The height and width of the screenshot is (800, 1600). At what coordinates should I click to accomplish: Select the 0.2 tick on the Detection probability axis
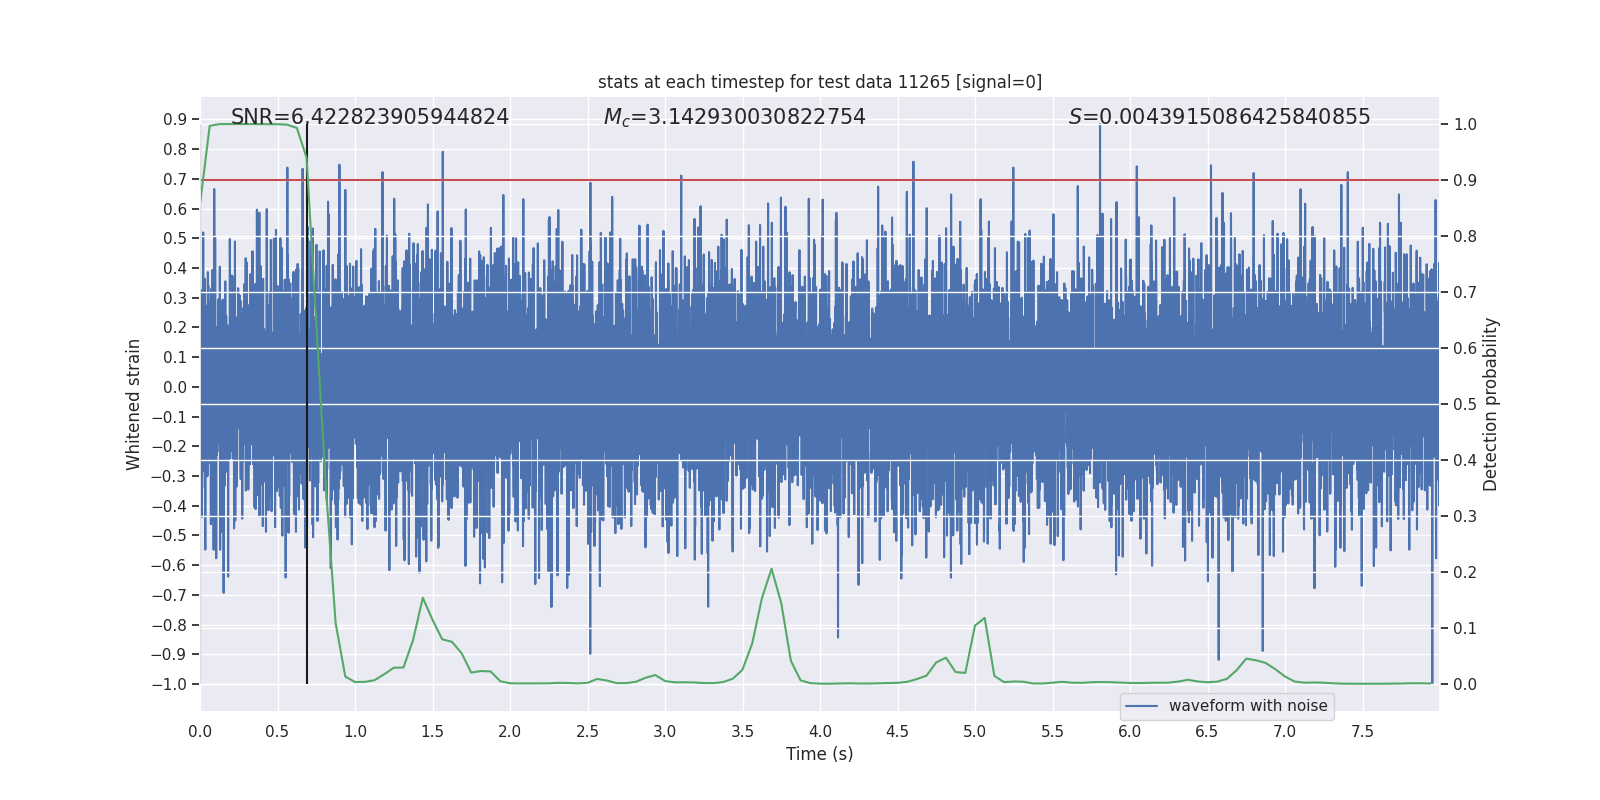[x=1465, y=573]
